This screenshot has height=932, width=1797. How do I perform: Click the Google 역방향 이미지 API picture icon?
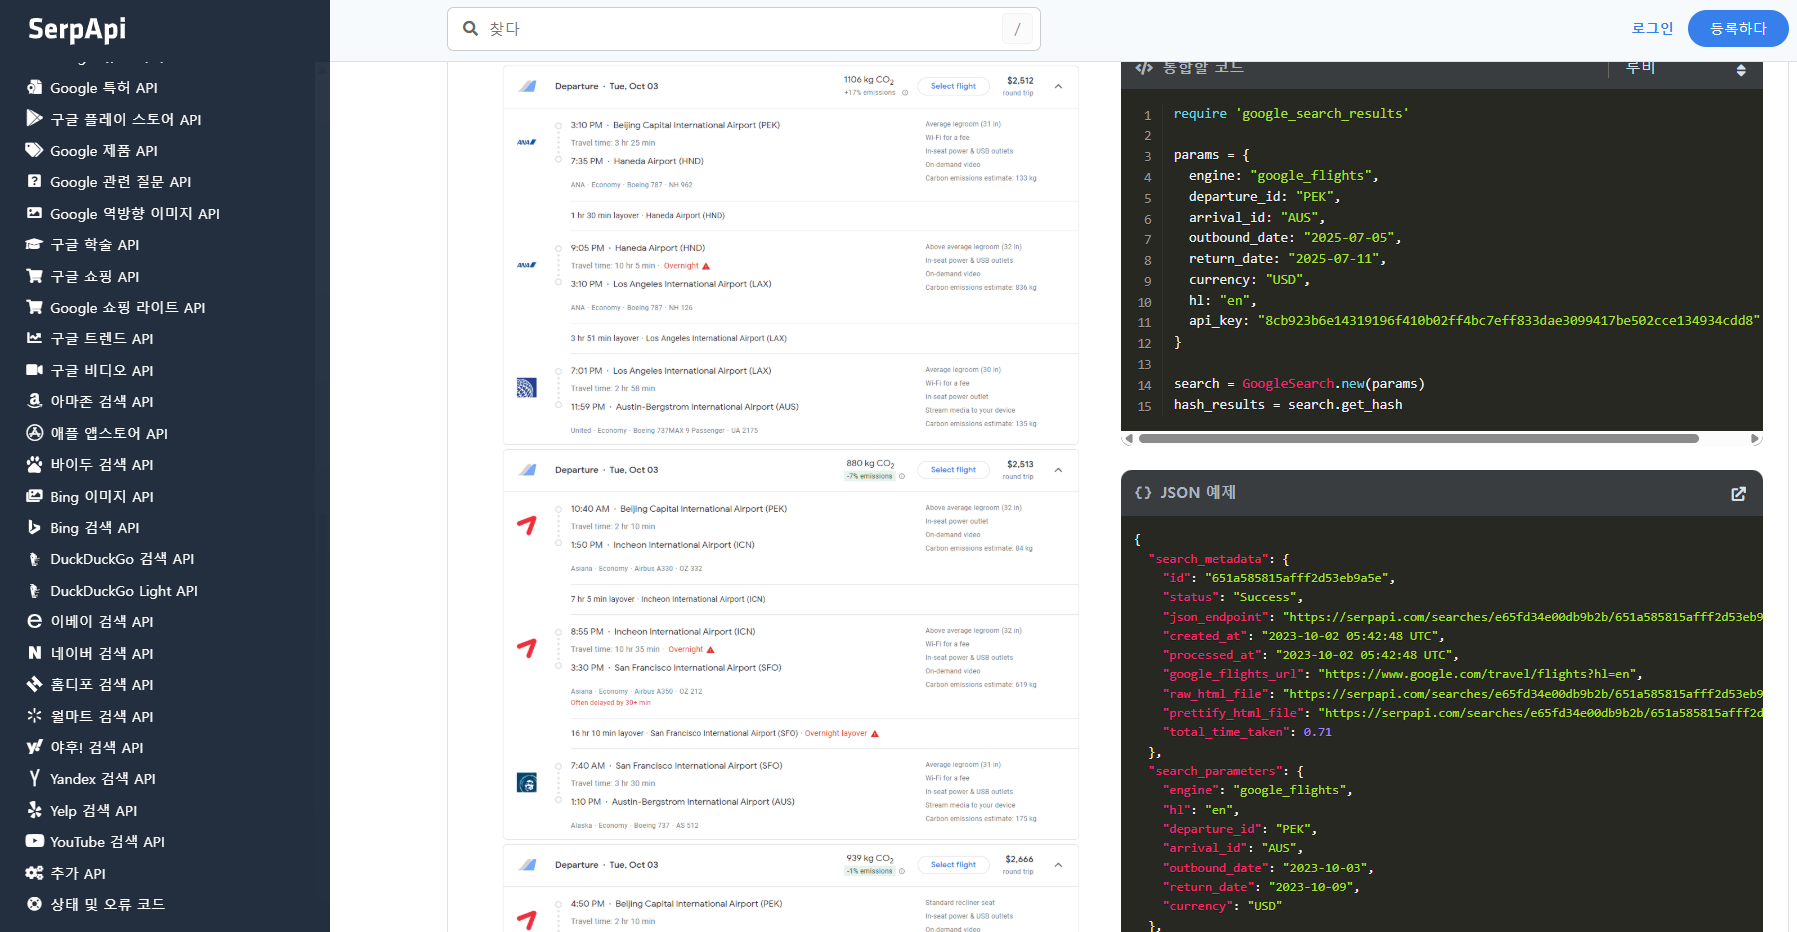(x=34, y=213)
